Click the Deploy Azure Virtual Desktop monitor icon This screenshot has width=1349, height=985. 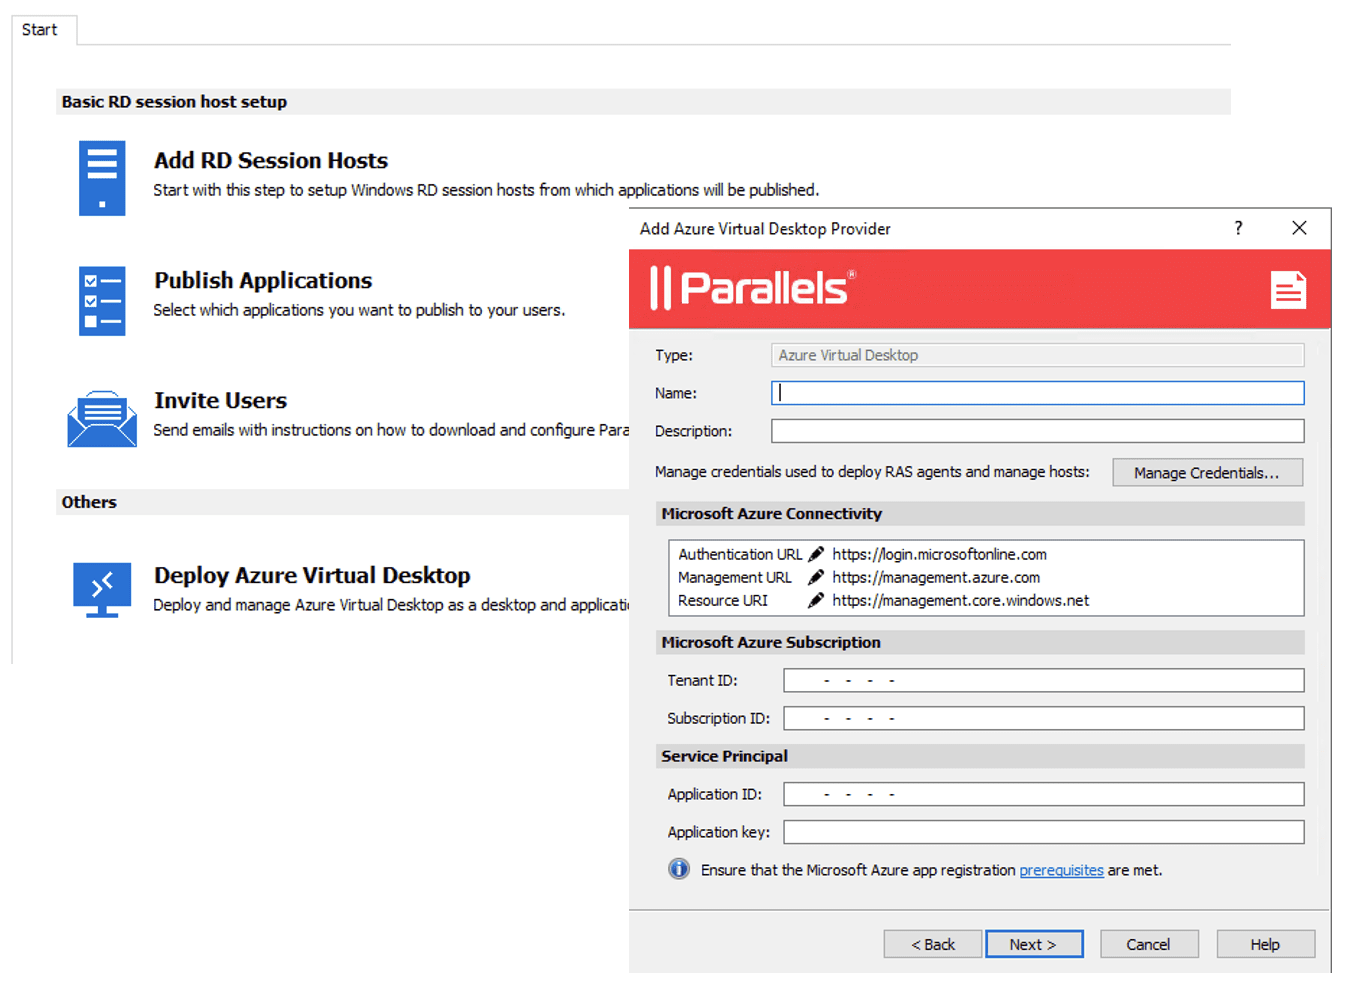[102, 590]
